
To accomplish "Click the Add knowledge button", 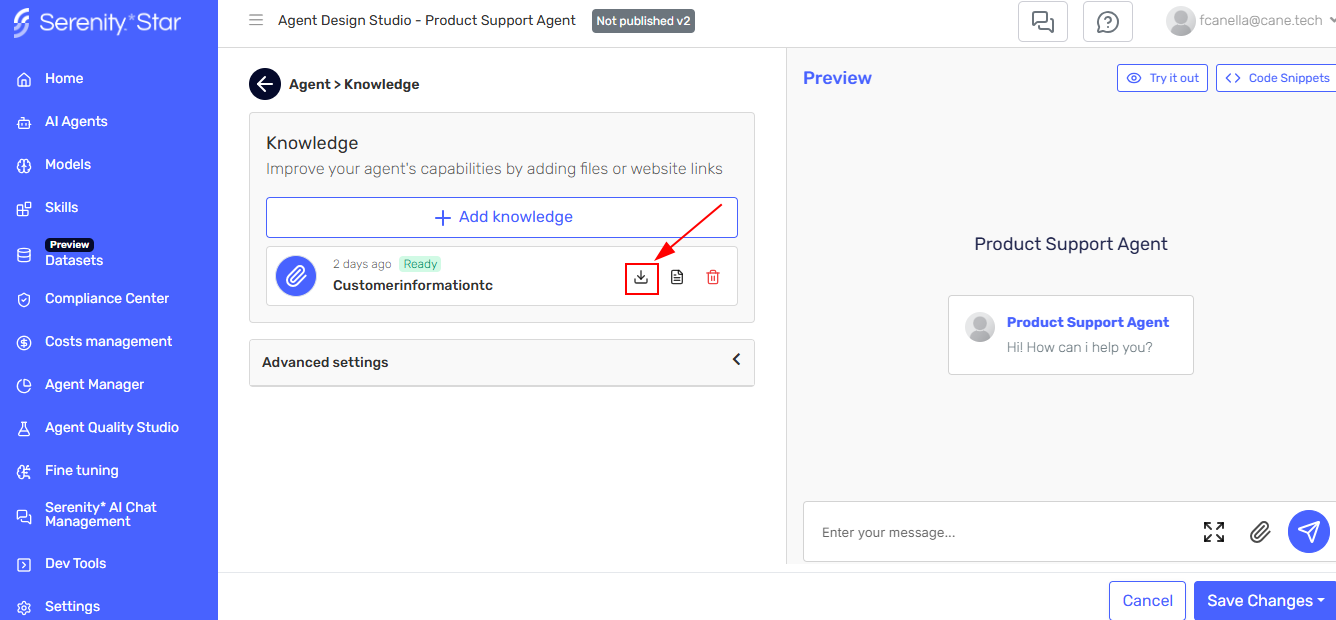I will tap(501, 217).
